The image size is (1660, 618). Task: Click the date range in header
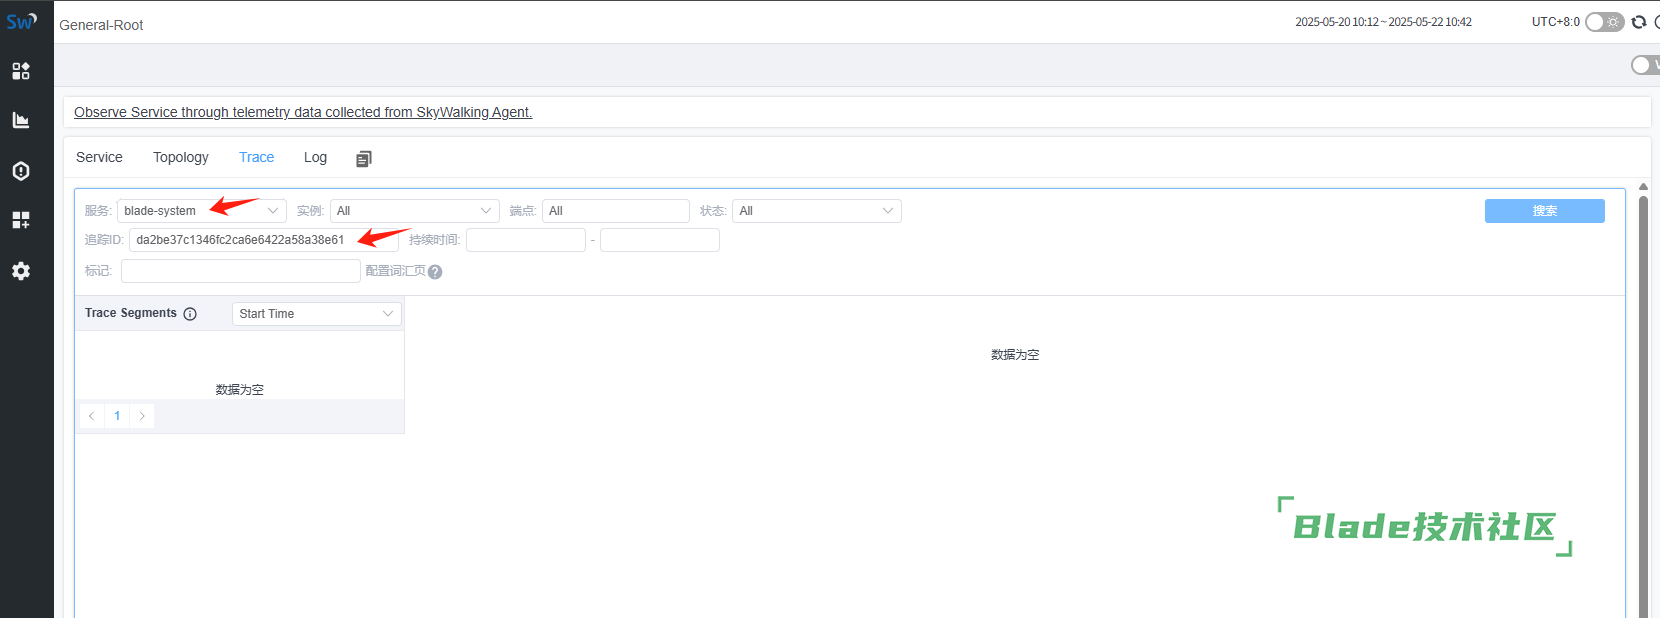click(1383, 22)
